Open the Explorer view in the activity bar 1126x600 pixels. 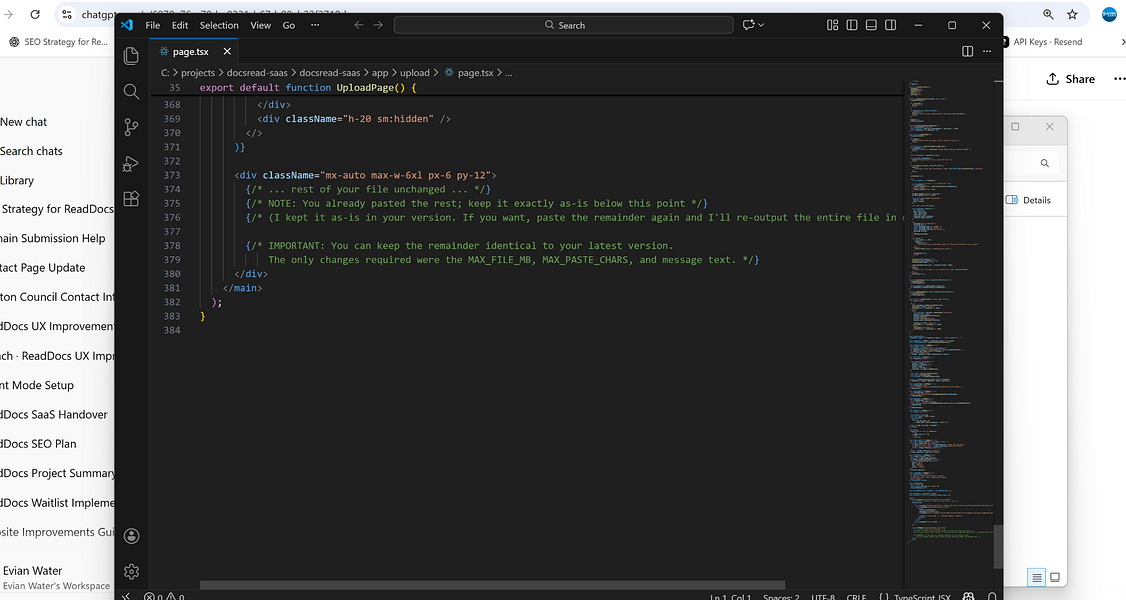click(131, 56)
